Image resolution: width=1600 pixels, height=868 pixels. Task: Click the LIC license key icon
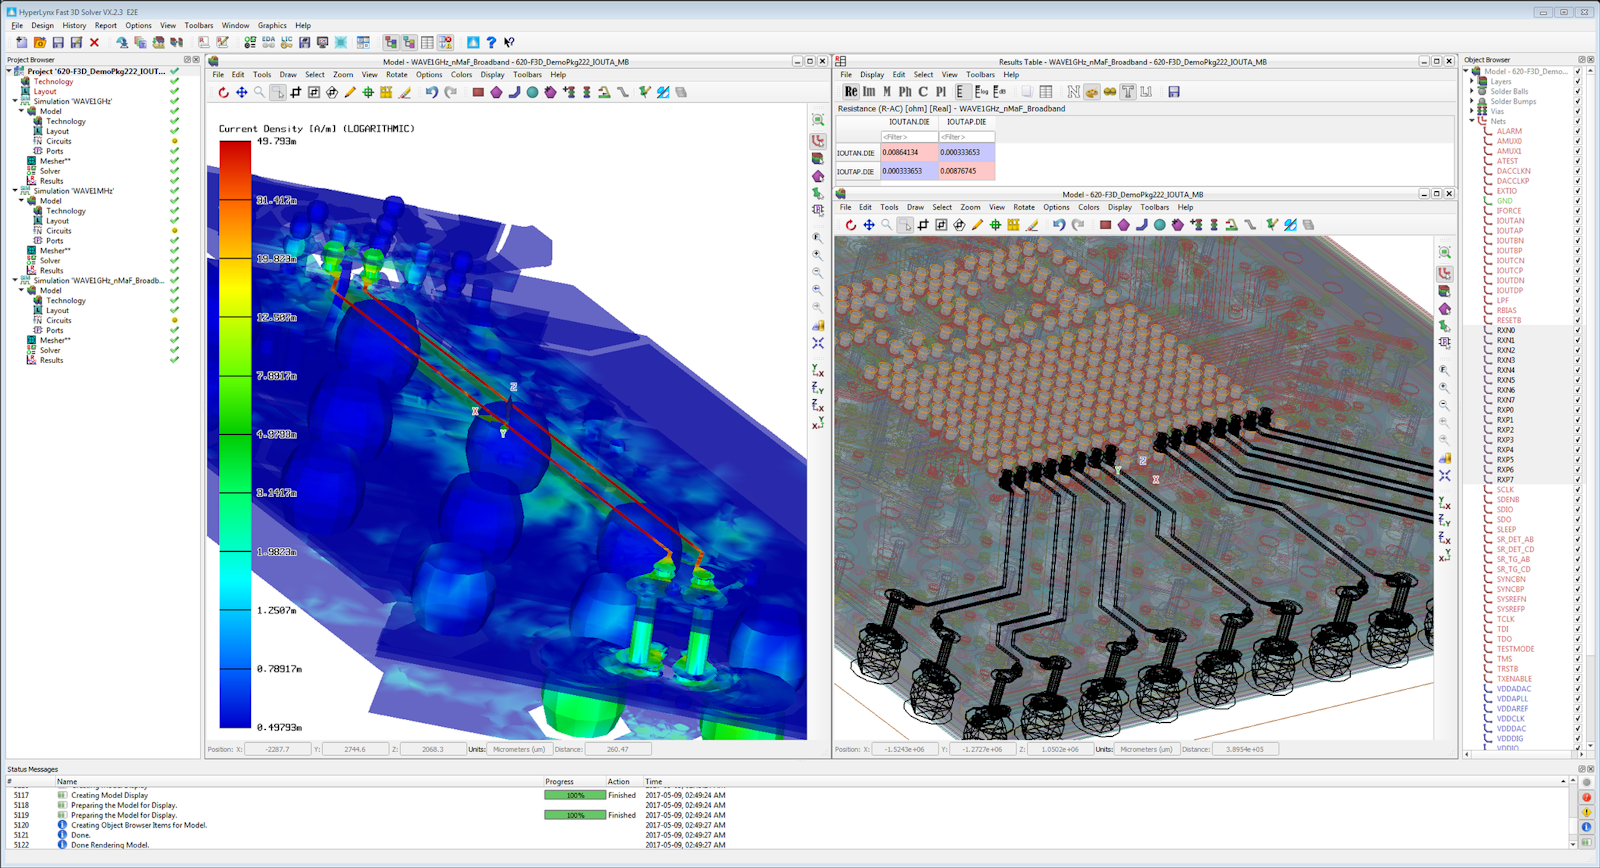[287, 42]
